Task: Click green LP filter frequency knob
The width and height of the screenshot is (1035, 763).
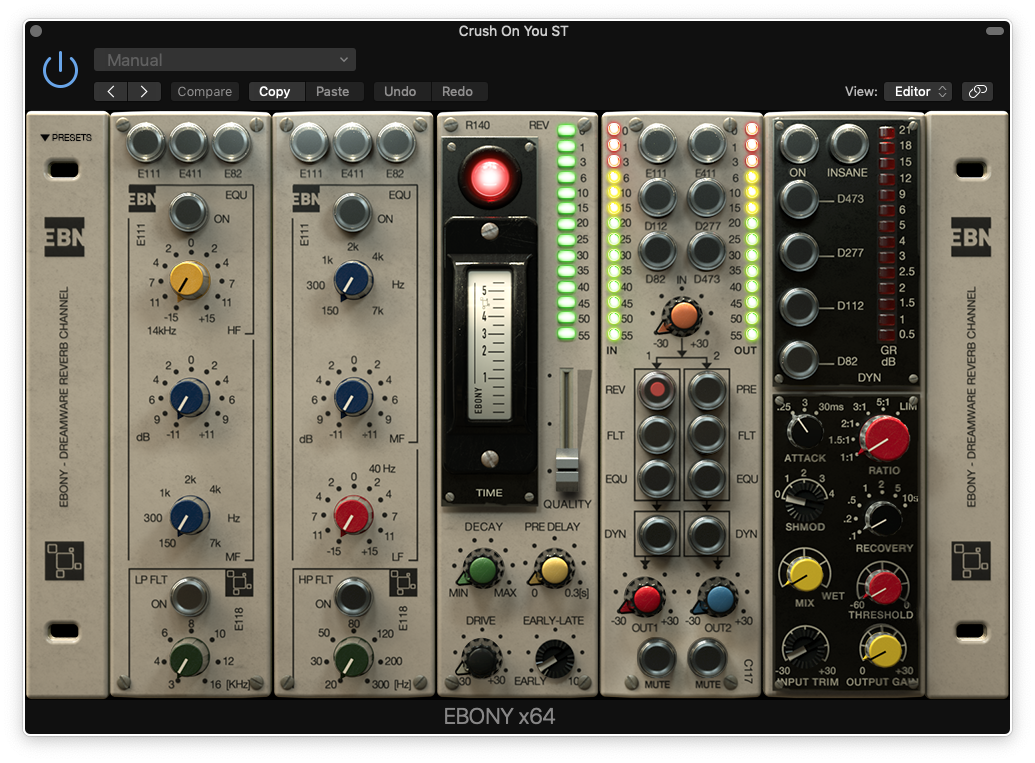Action: [x=189, y=658]
